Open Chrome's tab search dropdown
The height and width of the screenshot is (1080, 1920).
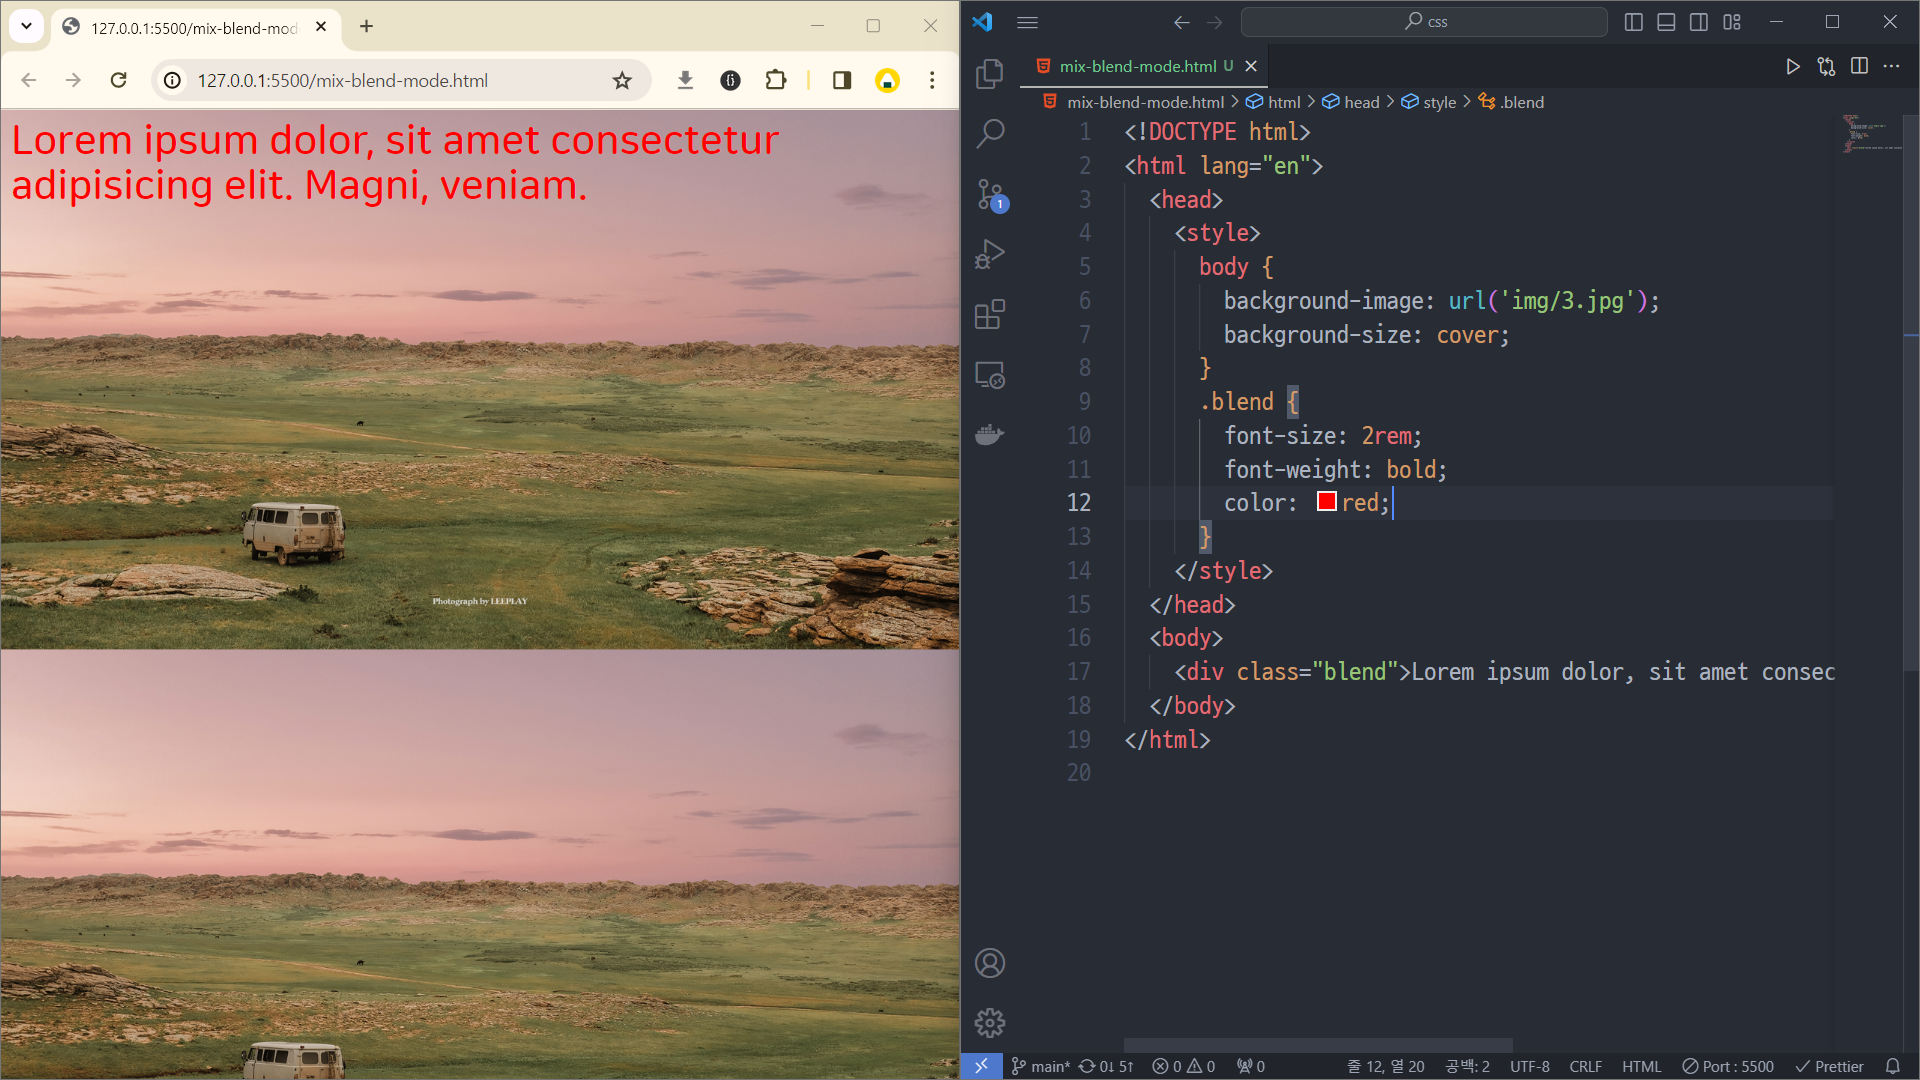(x=26, y=26)
